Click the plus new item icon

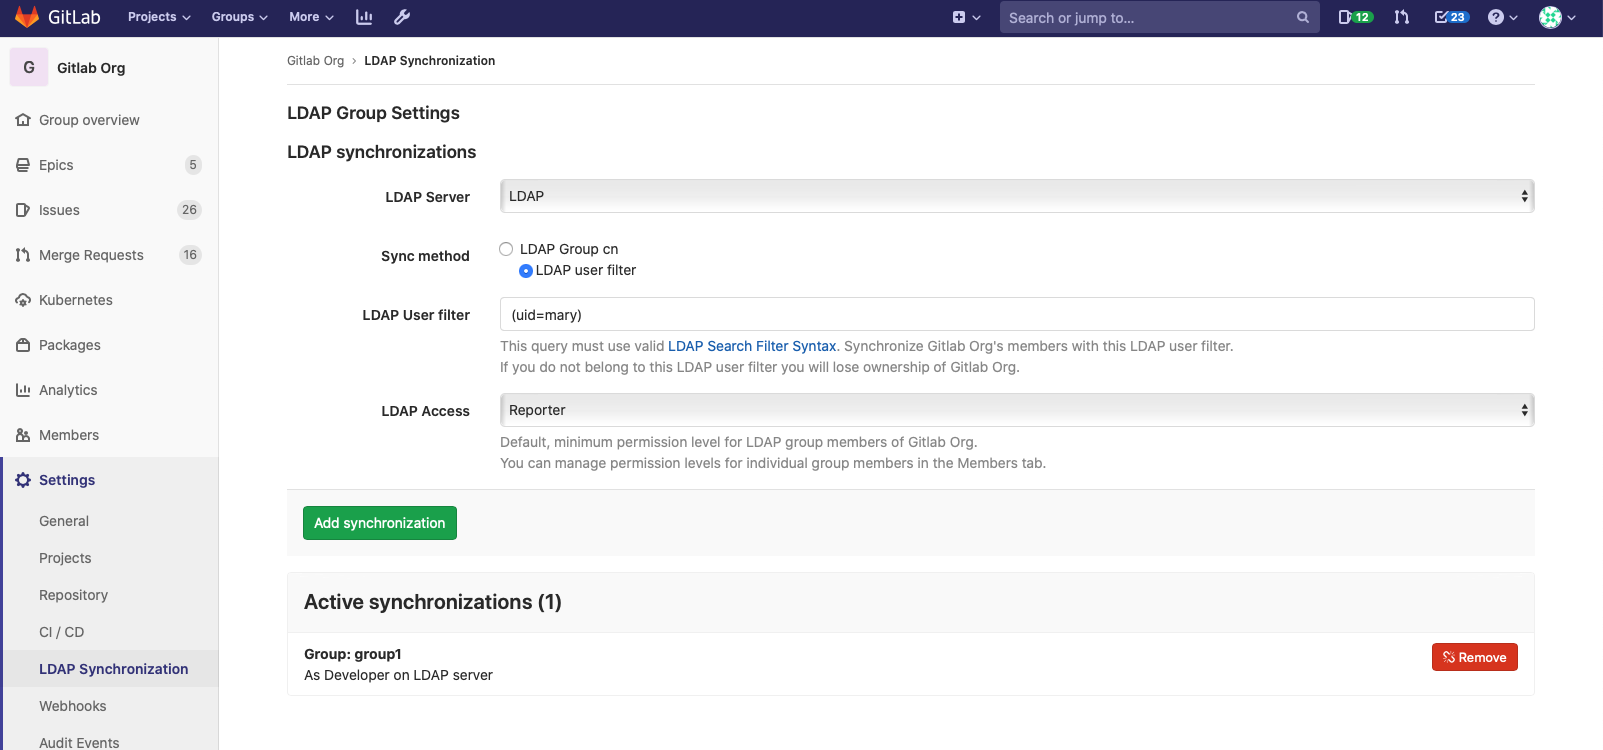(x=959, y=17)
